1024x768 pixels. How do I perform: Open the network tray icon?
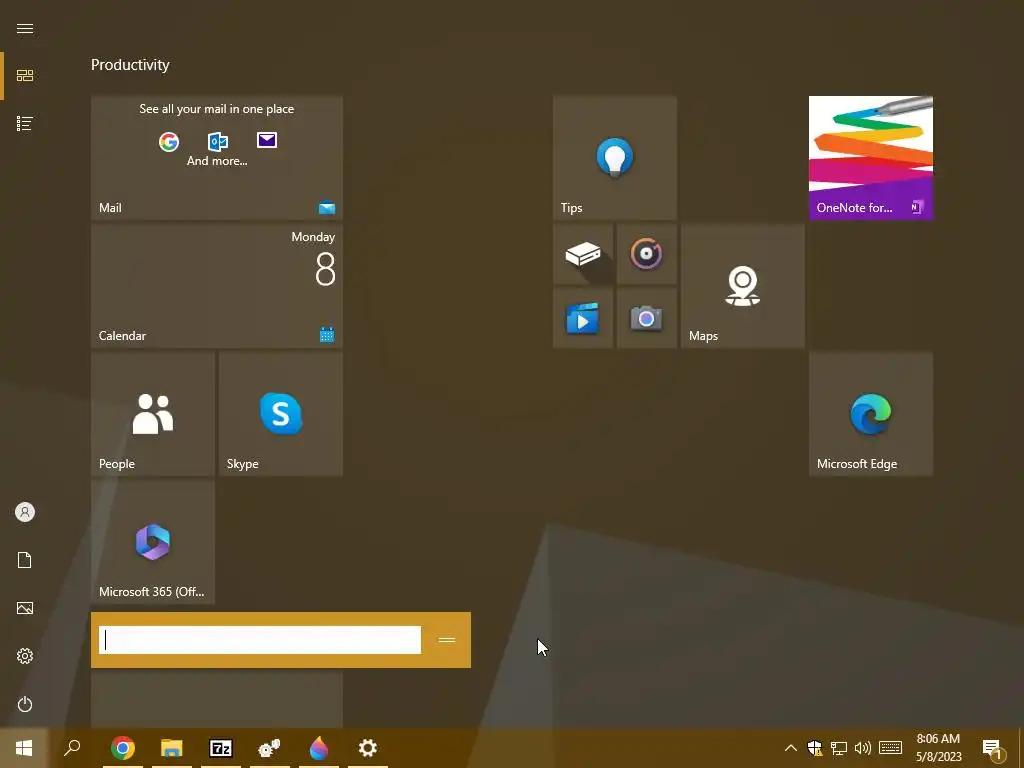tap(839, 748)
